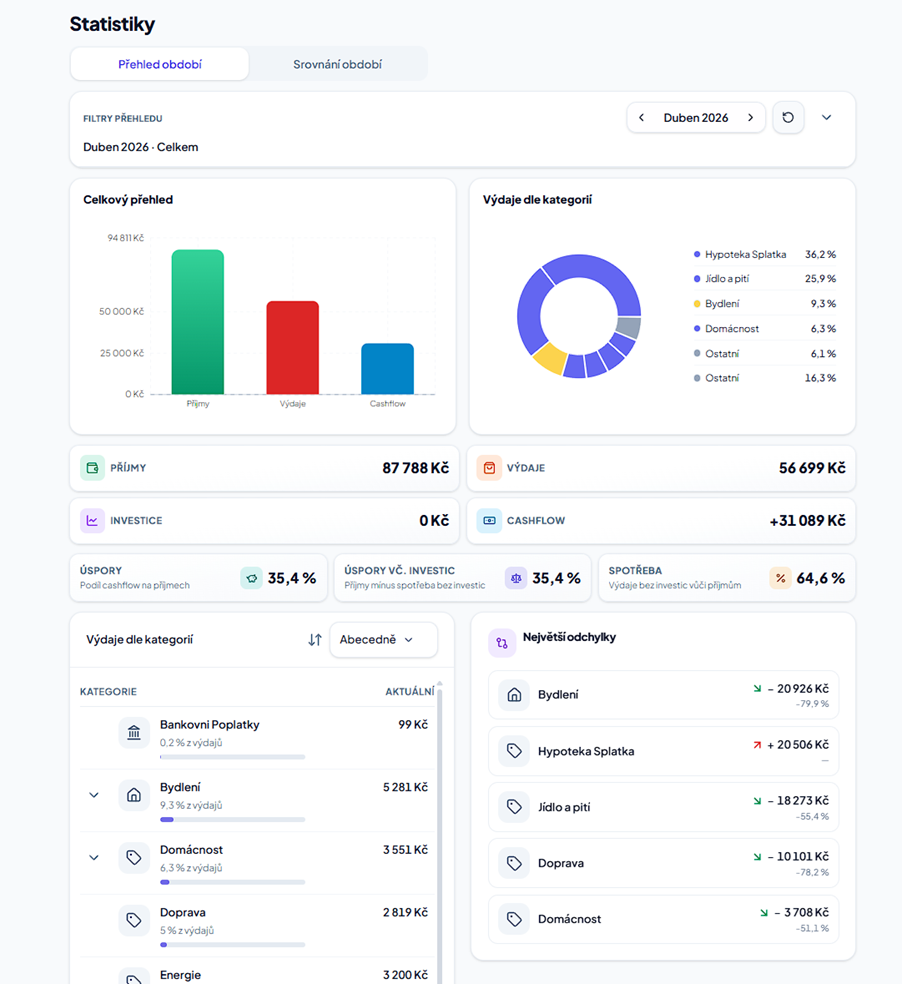Image resolution: width=902 pixels, height=984 pixels.
Task: Open the Doprava deviation entry
Action: click(663, 863)
